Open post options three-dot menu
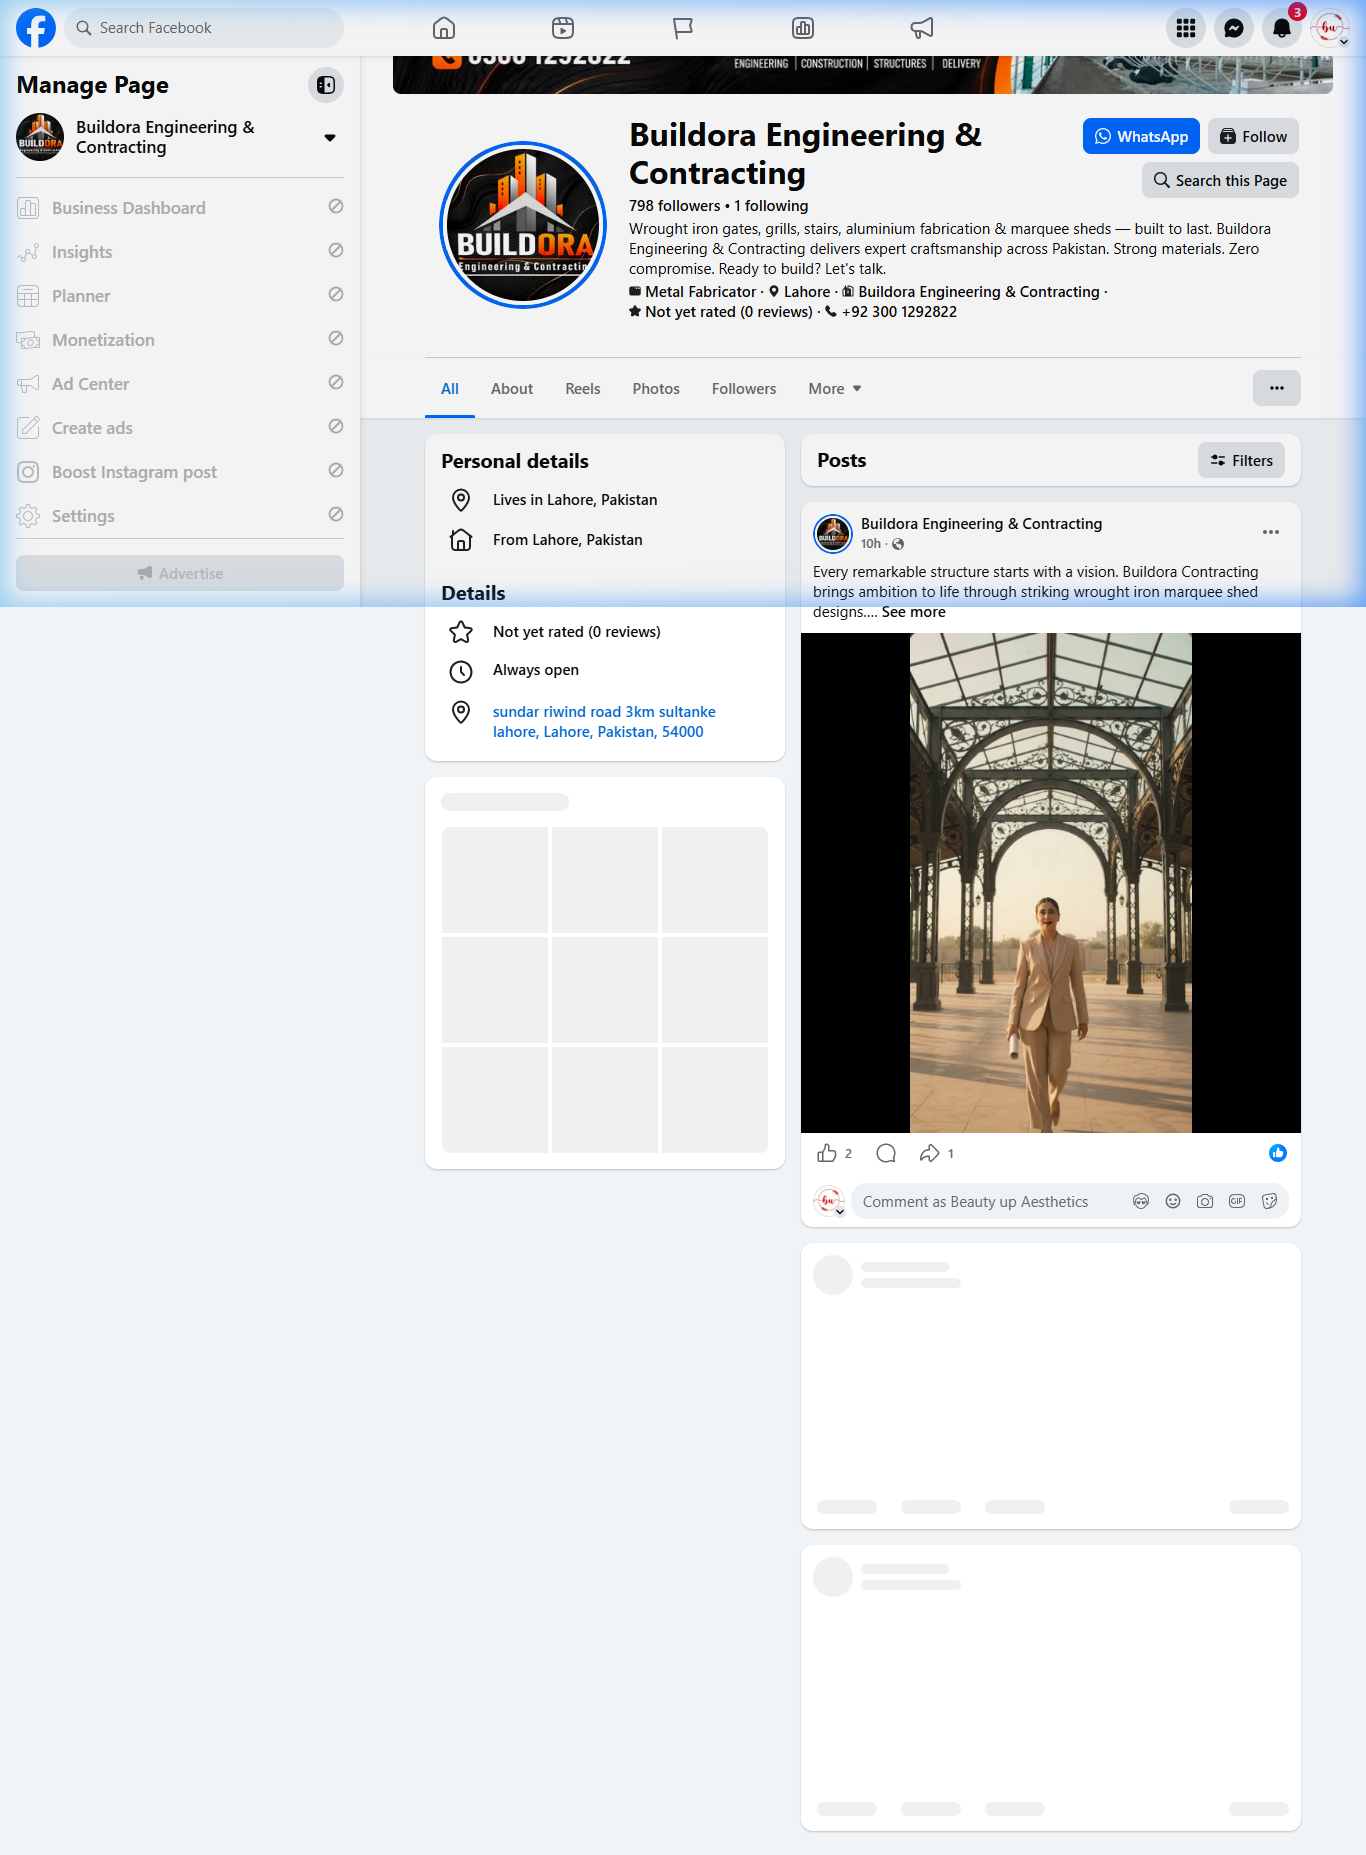 point(1271,532)
